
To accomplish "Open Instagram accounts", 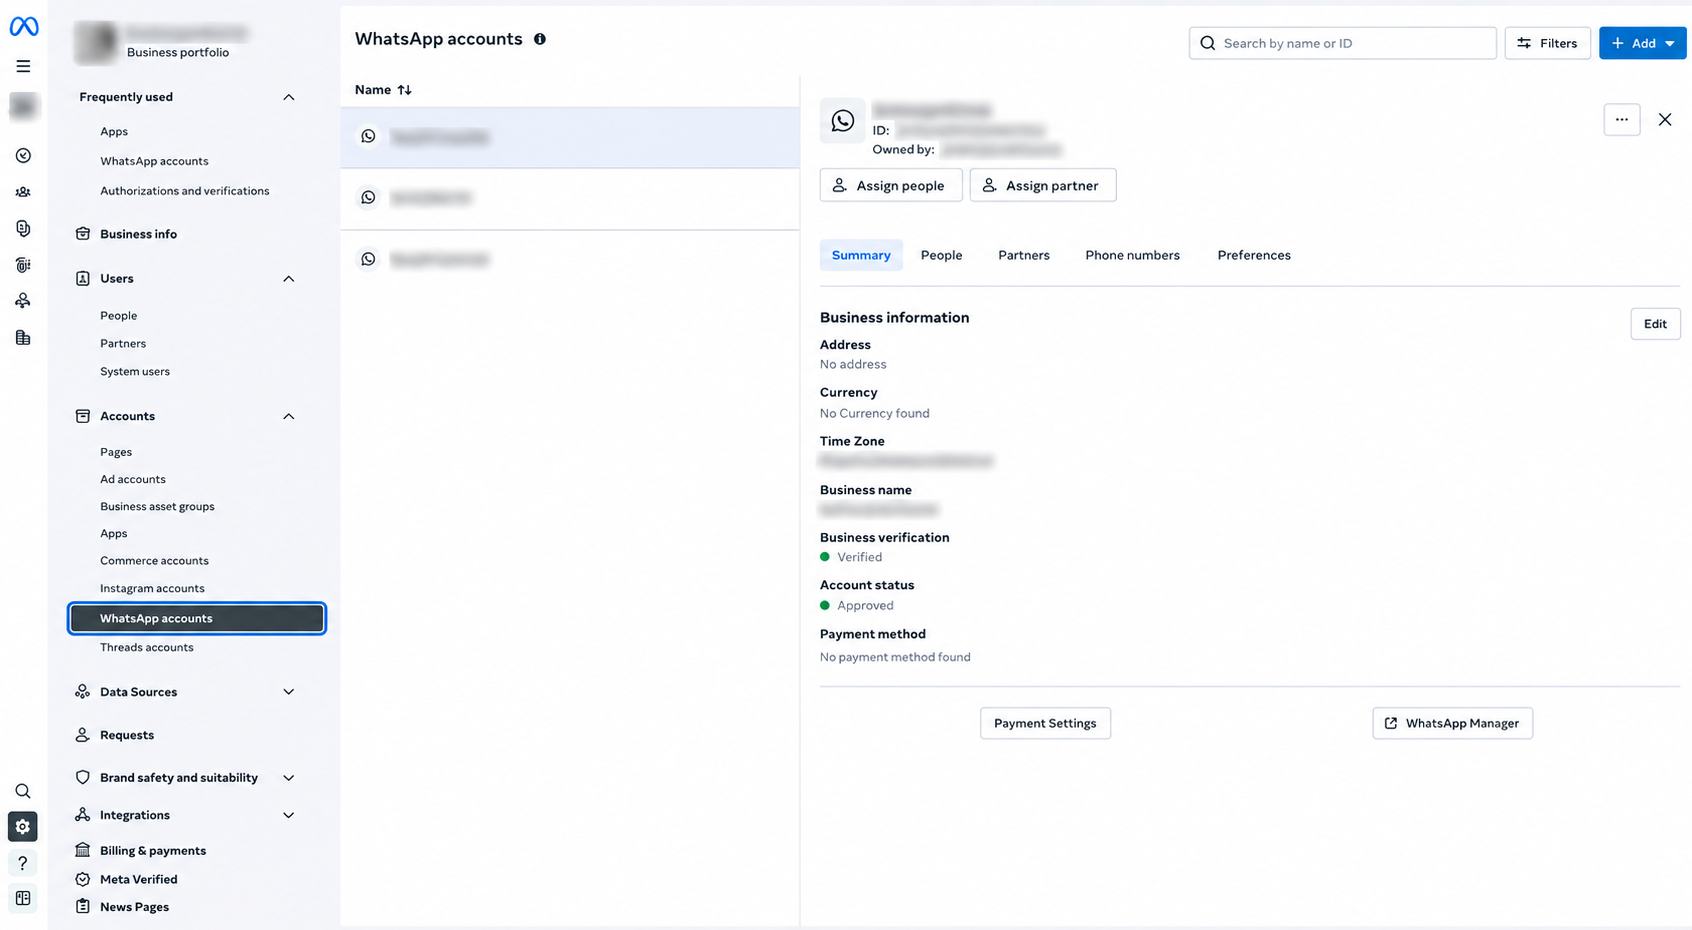I will [152, 588].
